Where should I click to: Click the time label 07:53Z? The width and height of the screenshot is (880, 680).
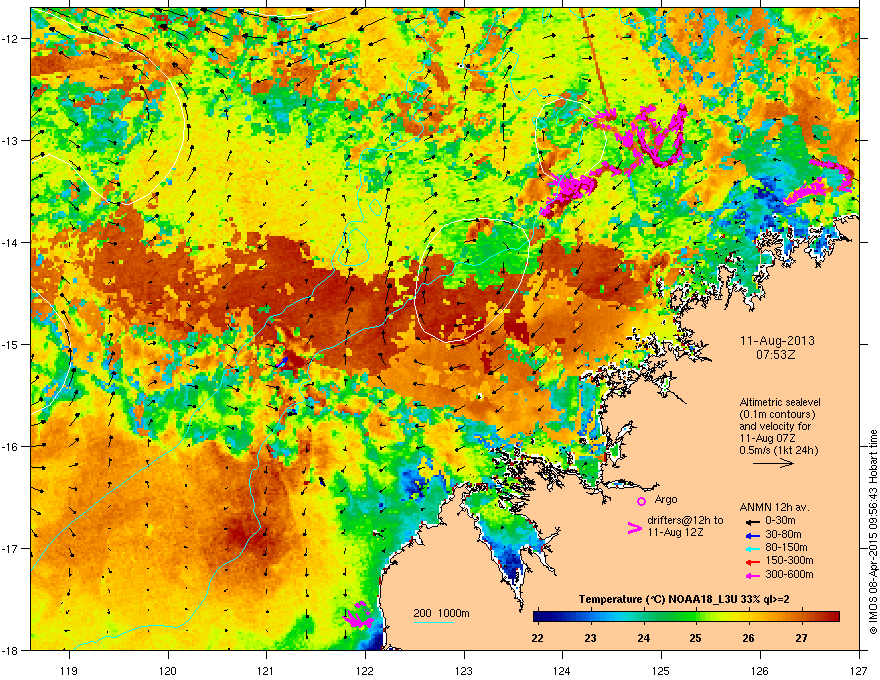776,355
